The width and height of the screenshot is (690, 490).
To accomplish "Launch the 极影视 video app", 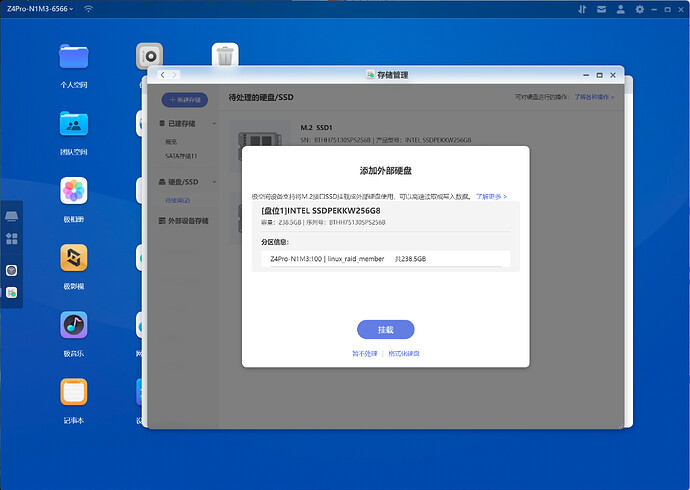I will click(74, 258).
